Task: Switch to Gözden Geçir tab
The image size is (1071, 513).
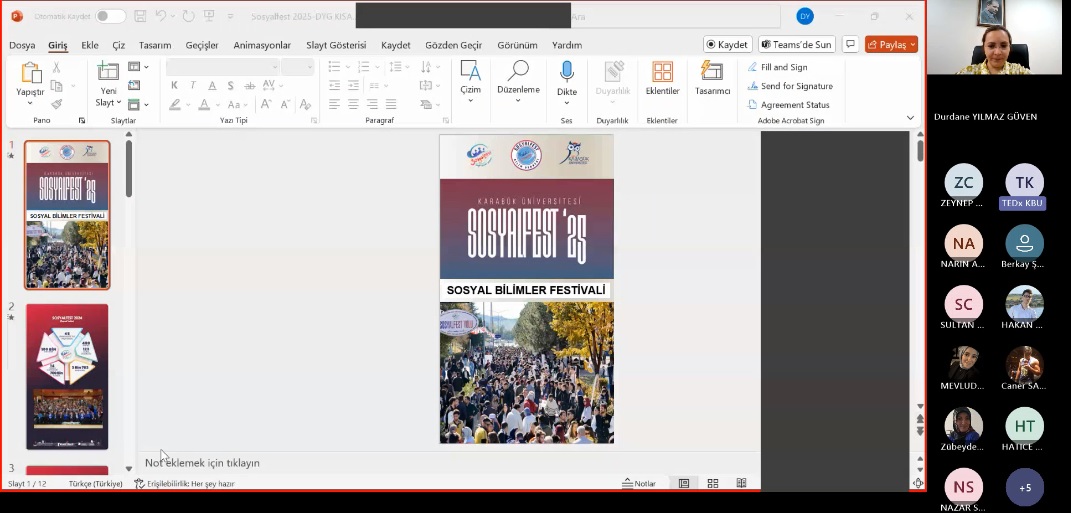Action: coord(454,45)
